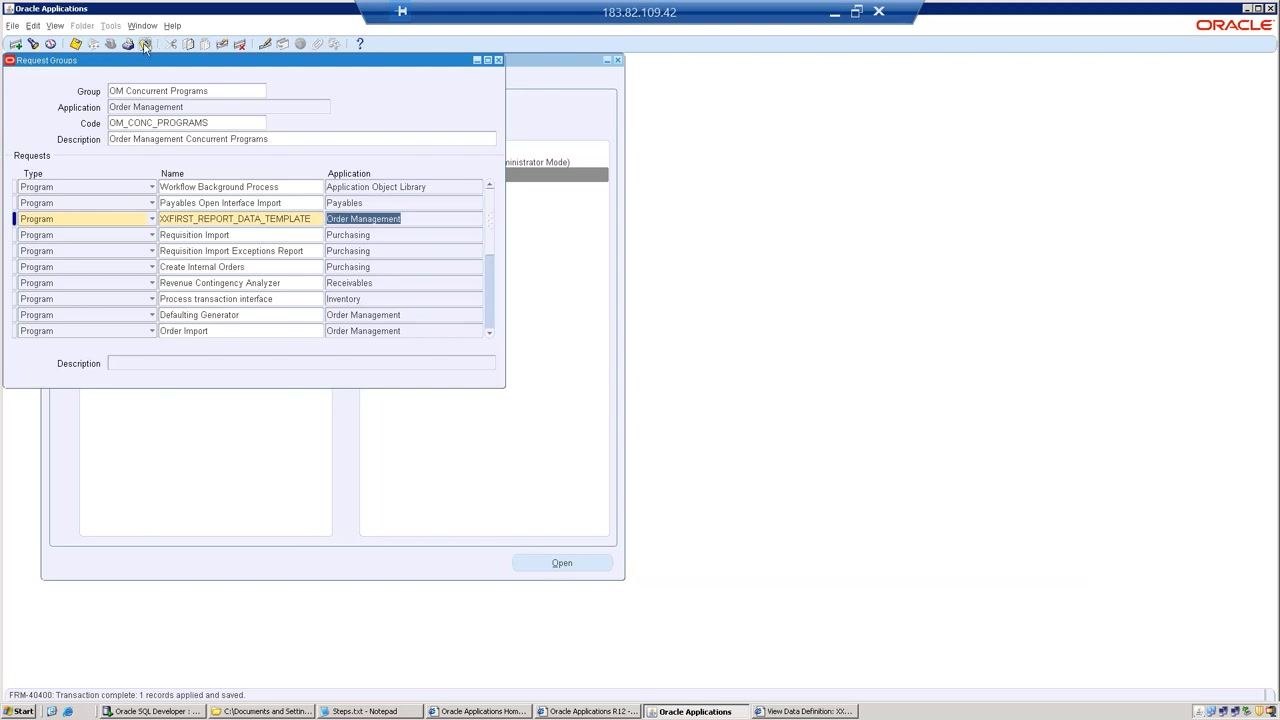Viewport: 1280px width, 720px height.
Task: Click the Window Help question mark icon
Action: pos(360,44)
